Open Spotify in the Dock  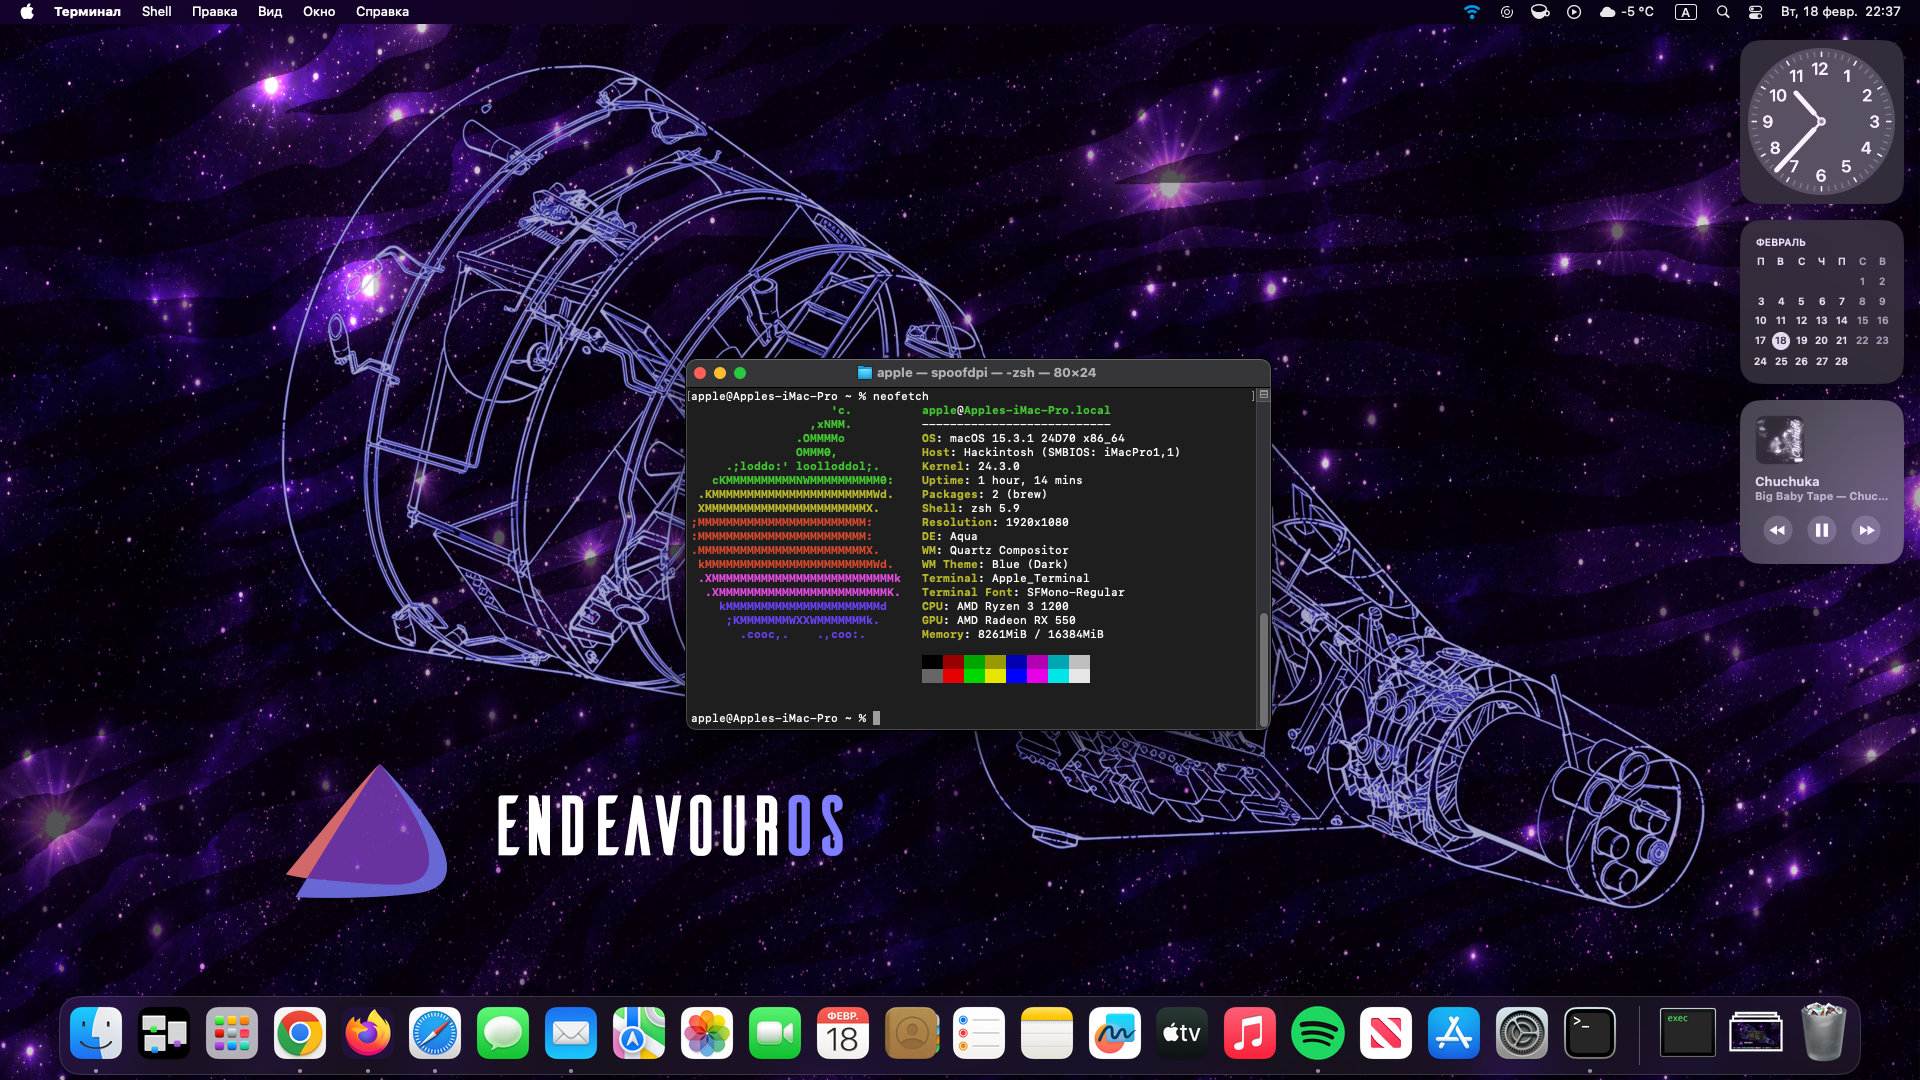point(1318,1033)
